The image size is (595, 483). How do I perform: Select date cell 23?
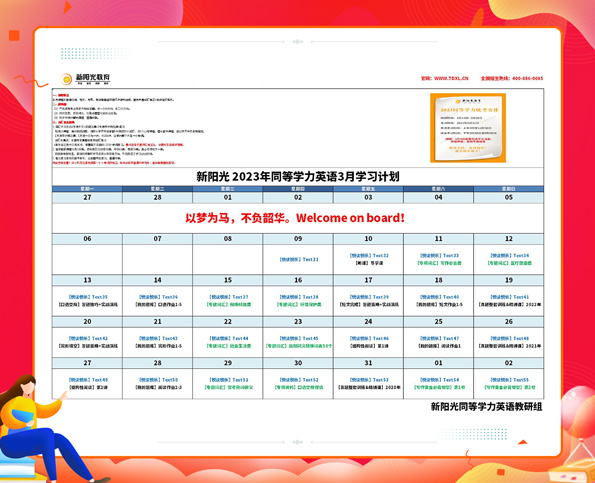(x=298, y=321)
